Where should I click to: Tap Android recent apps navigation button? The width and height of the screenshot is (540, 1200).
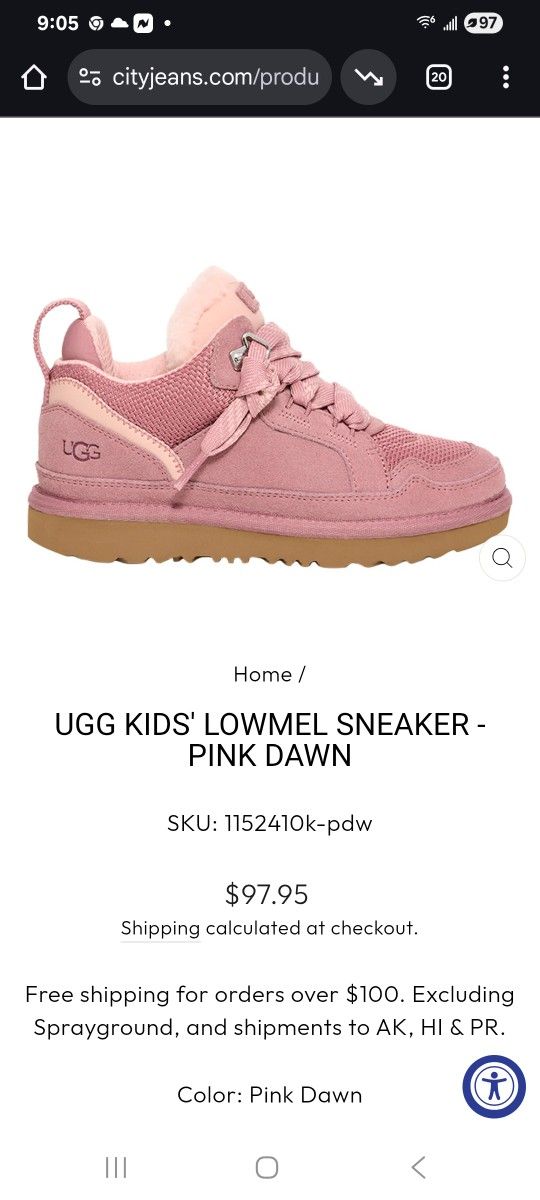[116, 1167]
